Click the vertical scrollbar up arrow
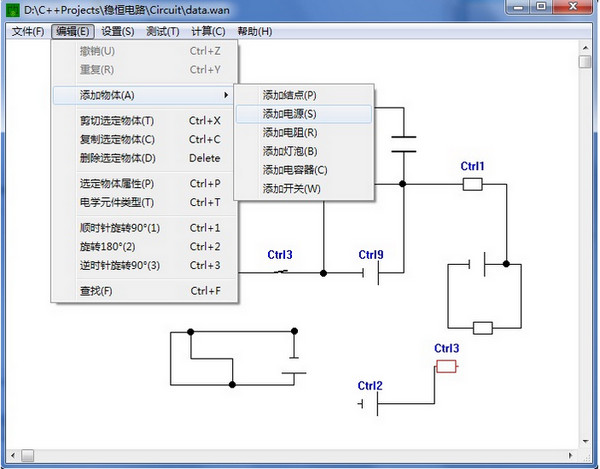This screenshot has width=600, height=469. click(x=584, y=49)
